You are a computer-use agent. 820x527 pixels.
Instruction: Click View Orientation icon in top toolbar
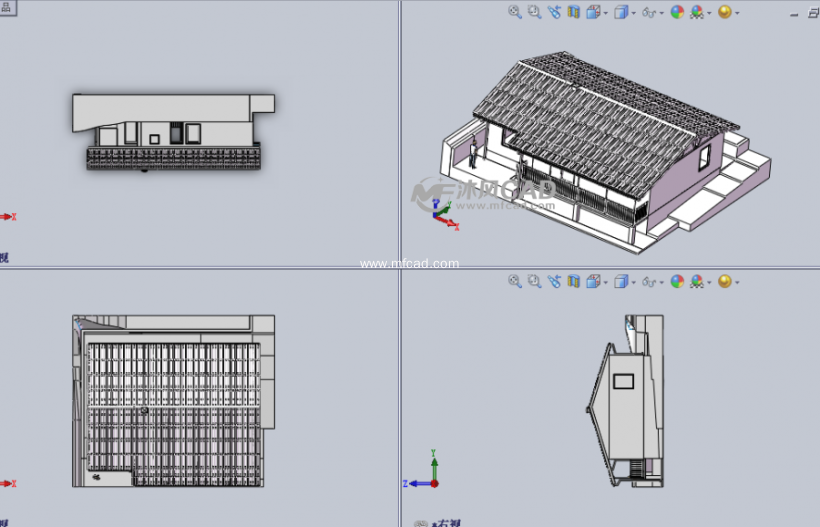pyautogui.click(x=593, y=12)
